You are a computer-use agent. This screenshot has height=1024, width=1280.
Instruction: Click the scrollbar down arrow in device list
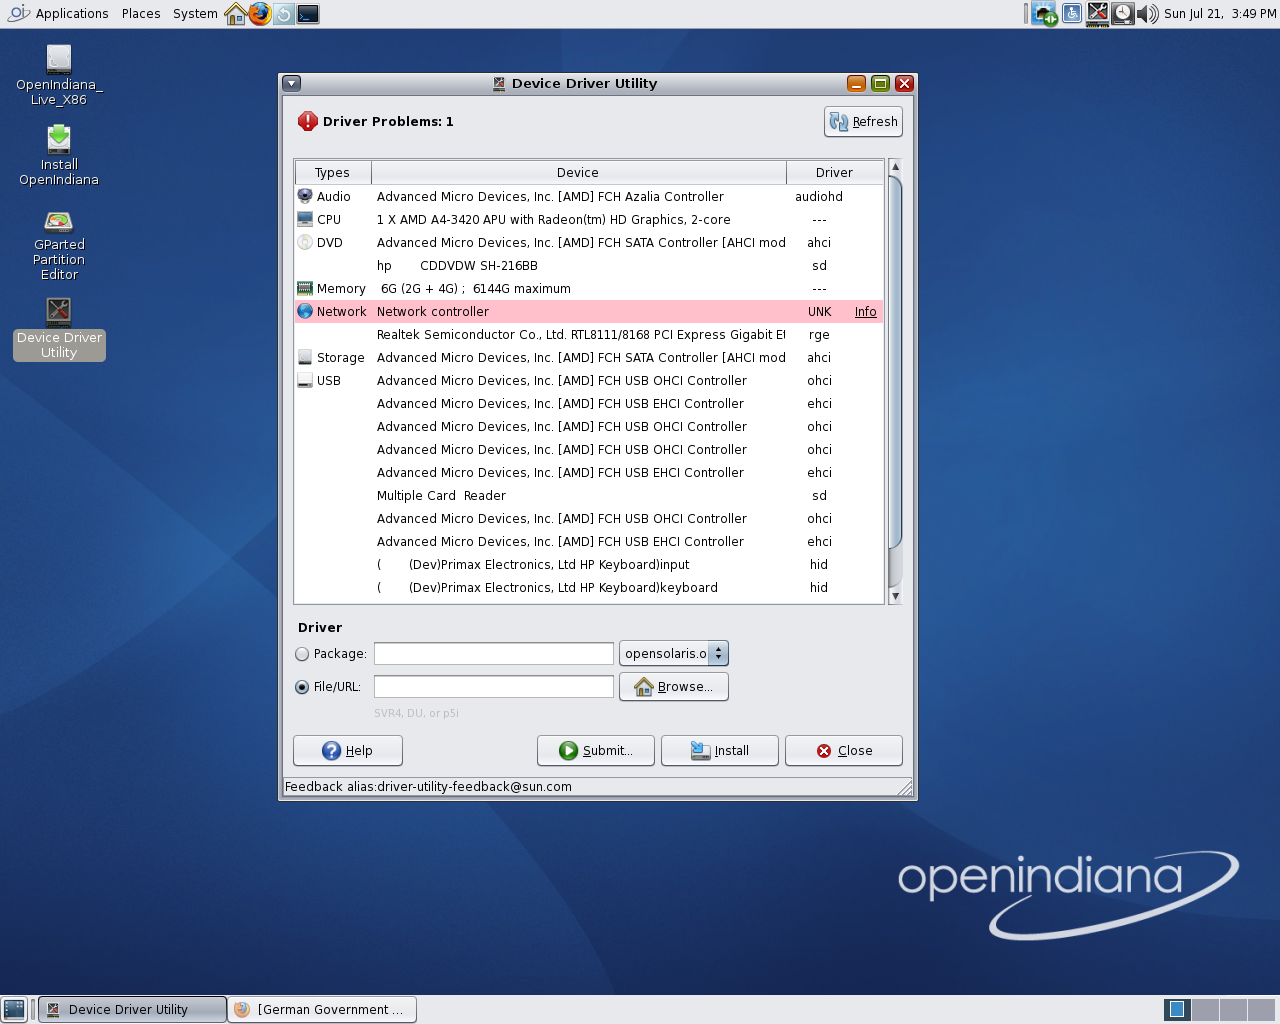point(895,596)
